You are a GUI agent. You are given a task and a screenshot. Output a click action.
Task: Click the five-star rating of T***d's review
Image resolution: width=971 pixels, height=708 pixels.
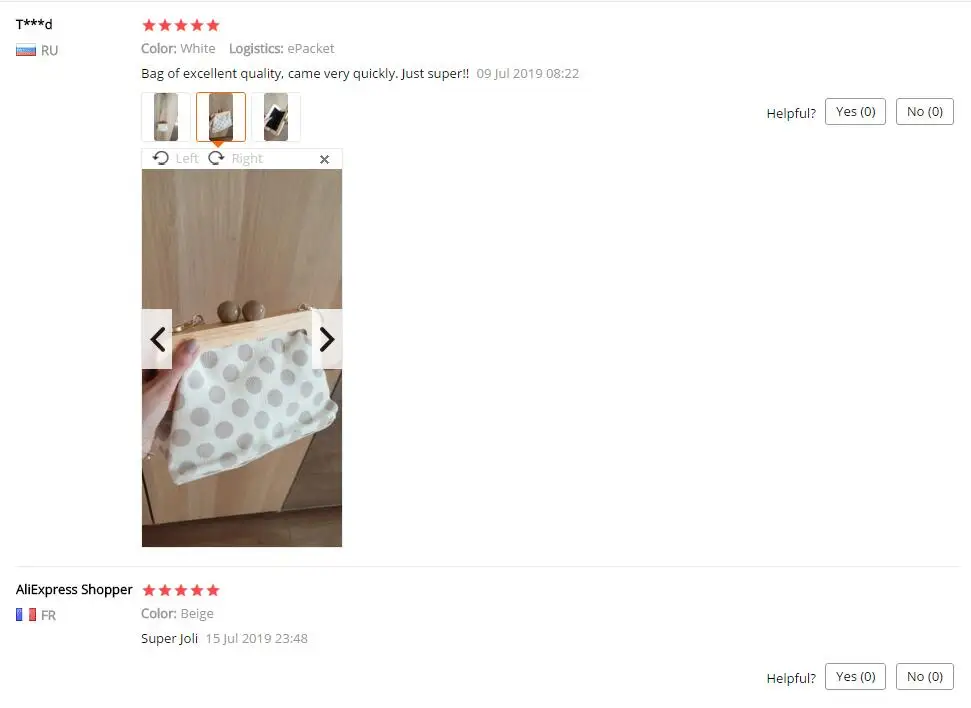(181, 25)
